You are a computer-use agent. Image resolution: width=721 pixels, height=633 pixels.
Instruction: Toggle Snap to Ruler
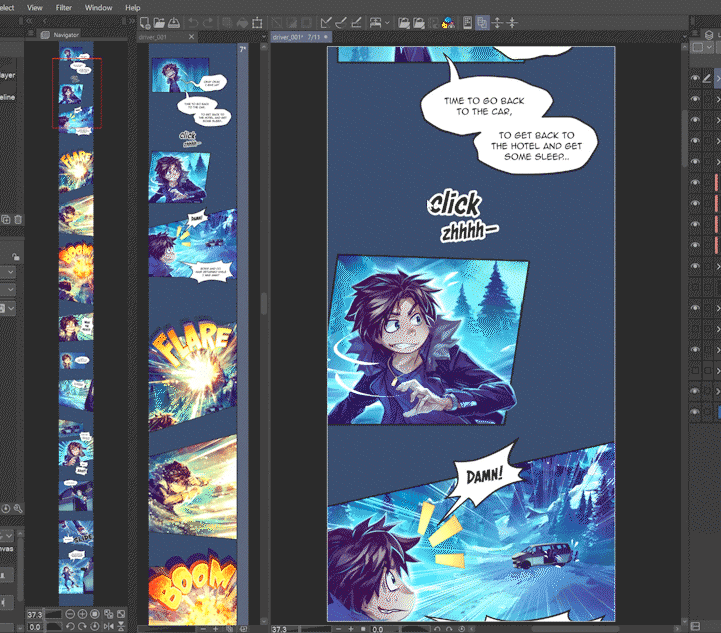coord(326,23)
